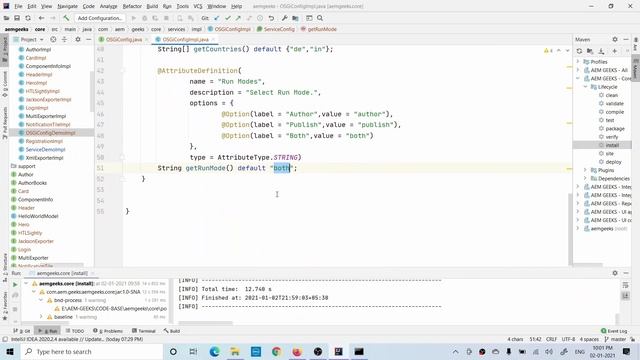
Task: Click the Back navigation arrow
Action: coord(41,18)
